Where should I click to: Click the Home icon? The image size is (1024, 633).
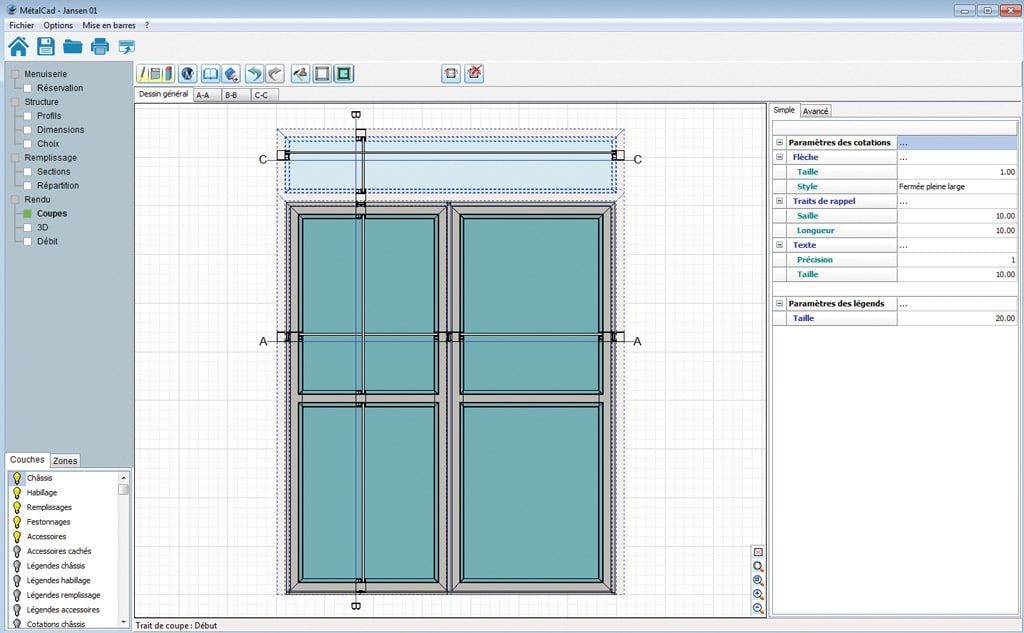click(18, 46)
